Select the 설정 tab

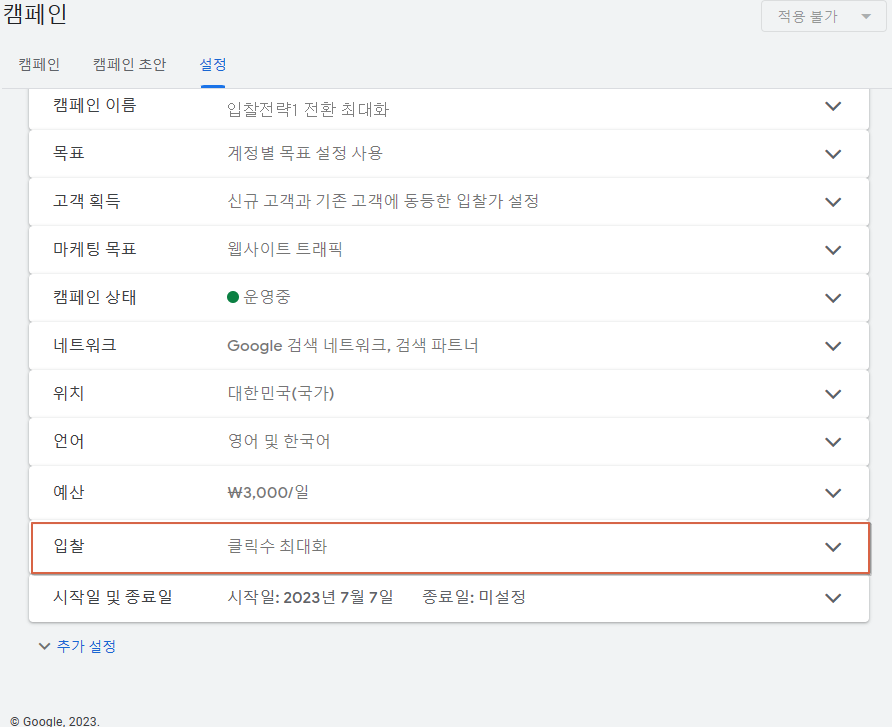point(213,64)
